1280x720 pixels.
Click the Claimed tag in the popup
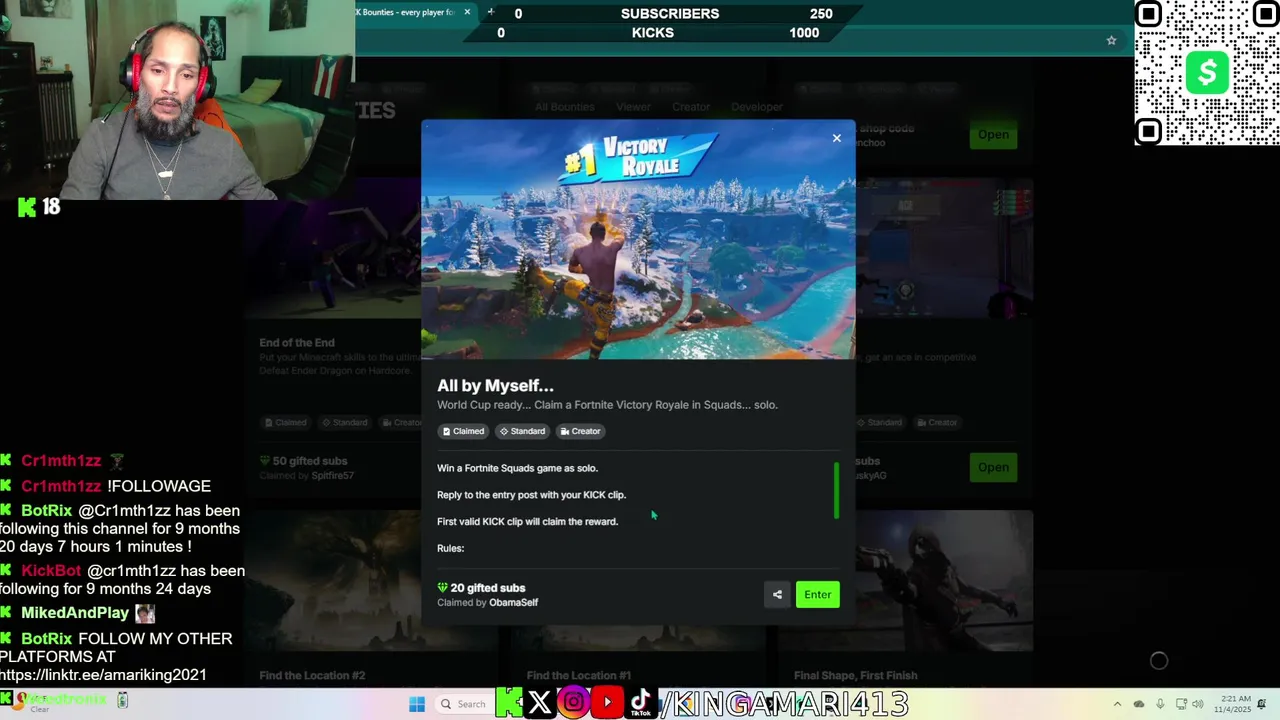[x=463, y=431]
